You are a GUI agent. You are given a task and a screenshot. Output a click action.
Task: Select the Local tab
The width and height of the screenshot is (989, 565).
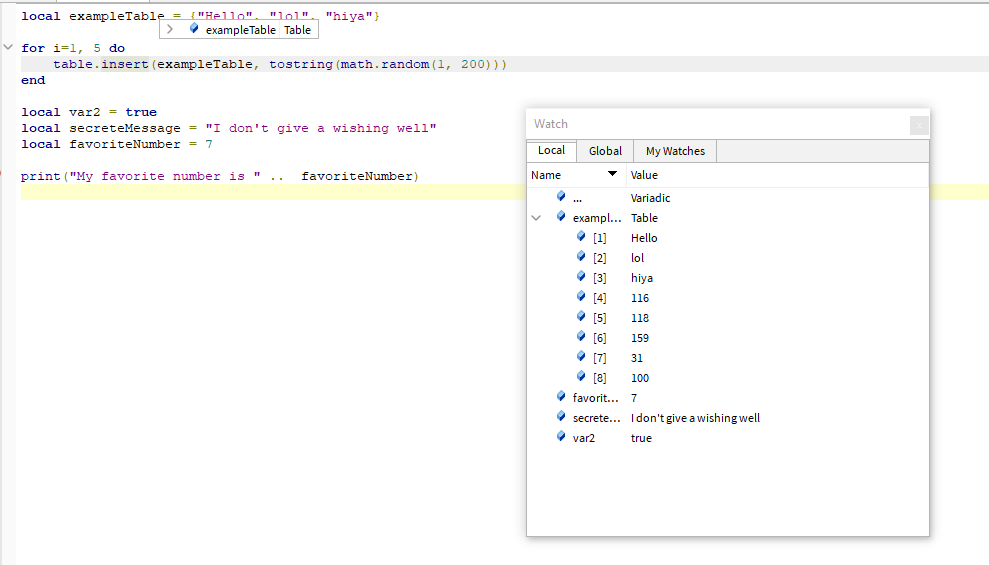pyautogui.click(x=551, y=151)
